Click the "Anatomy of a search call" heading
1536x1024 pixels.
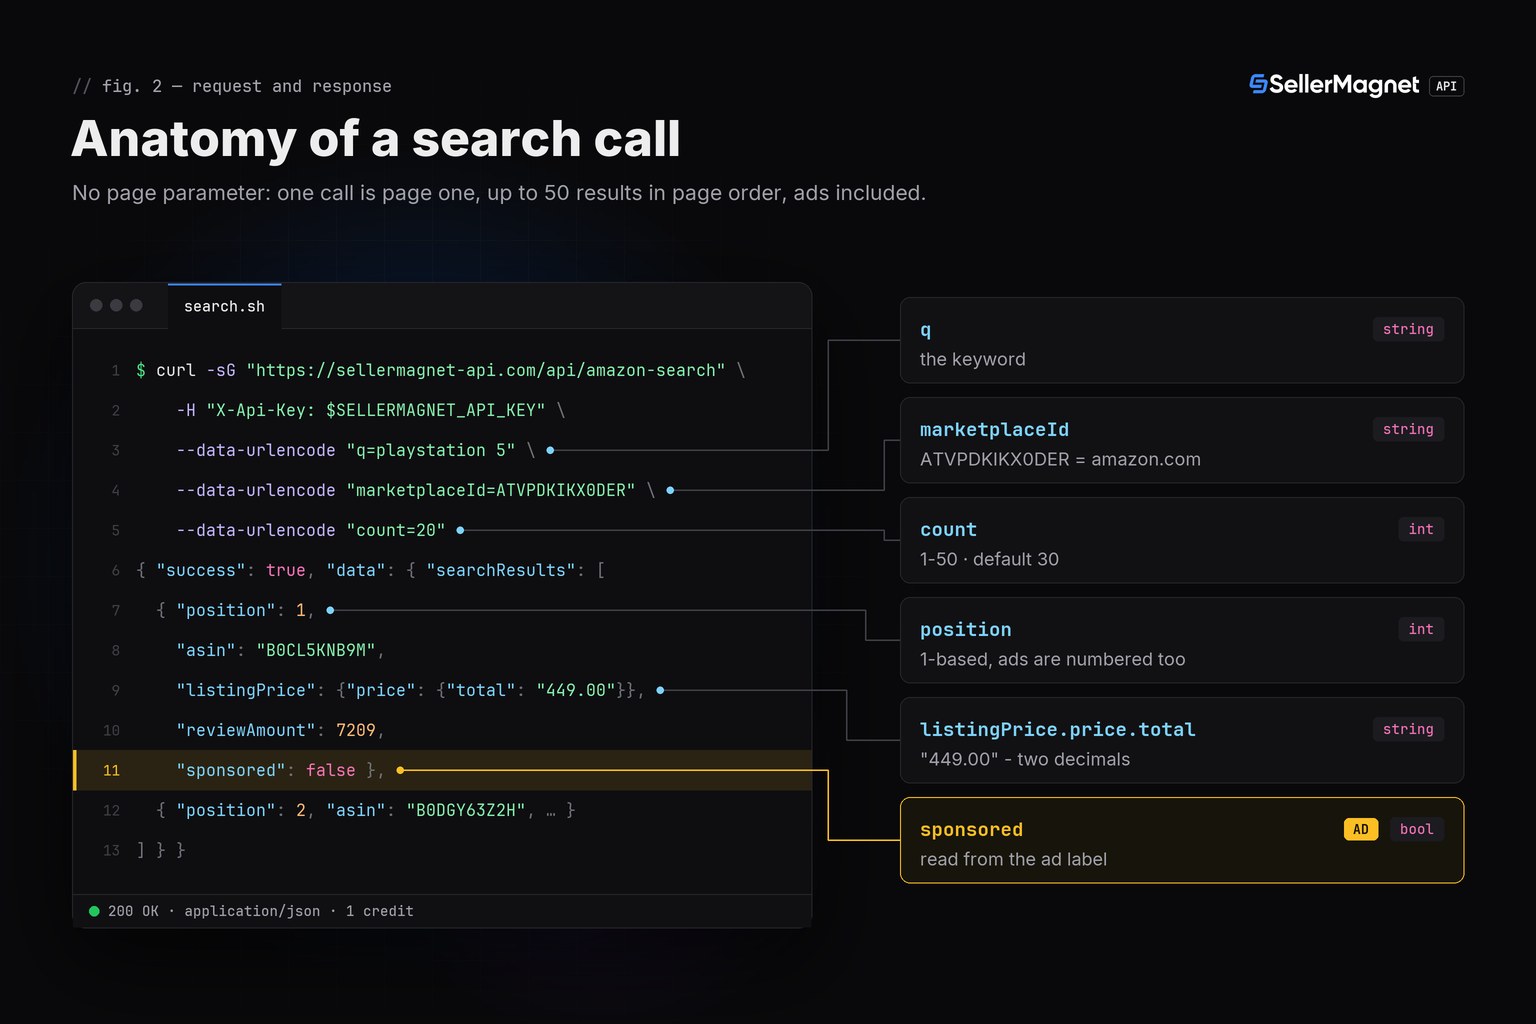376,138
